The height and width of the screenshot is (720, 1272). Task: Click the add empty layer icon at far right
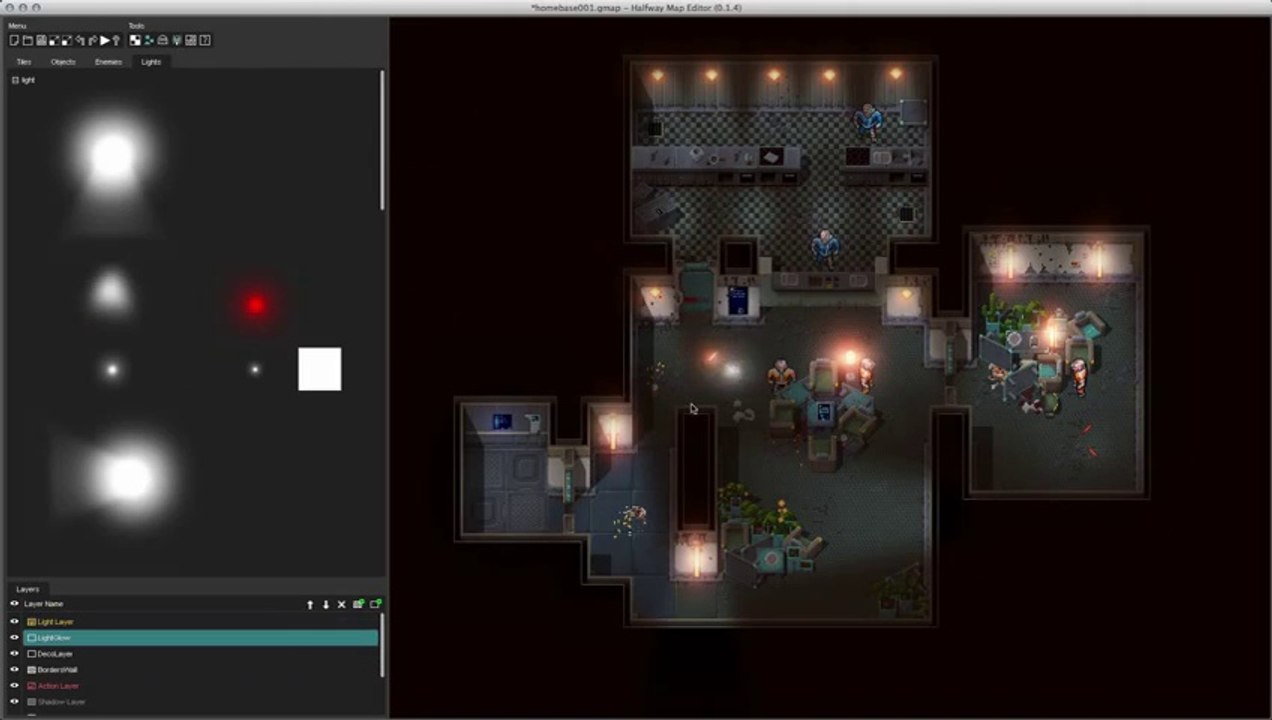coord(376,604)
